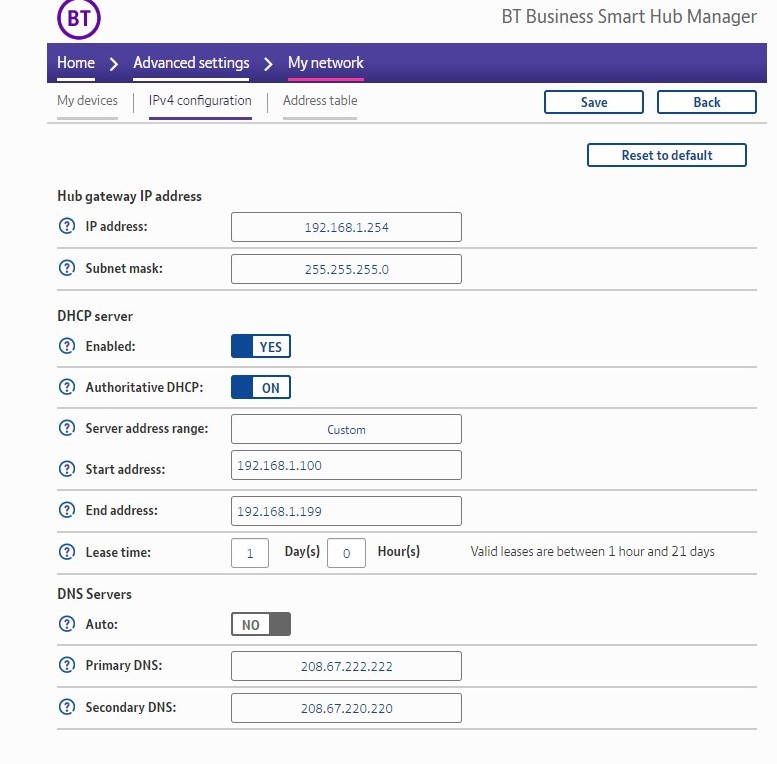Click Reset to default button
This screenshot has height=764, width=777.
coord(666,155)
